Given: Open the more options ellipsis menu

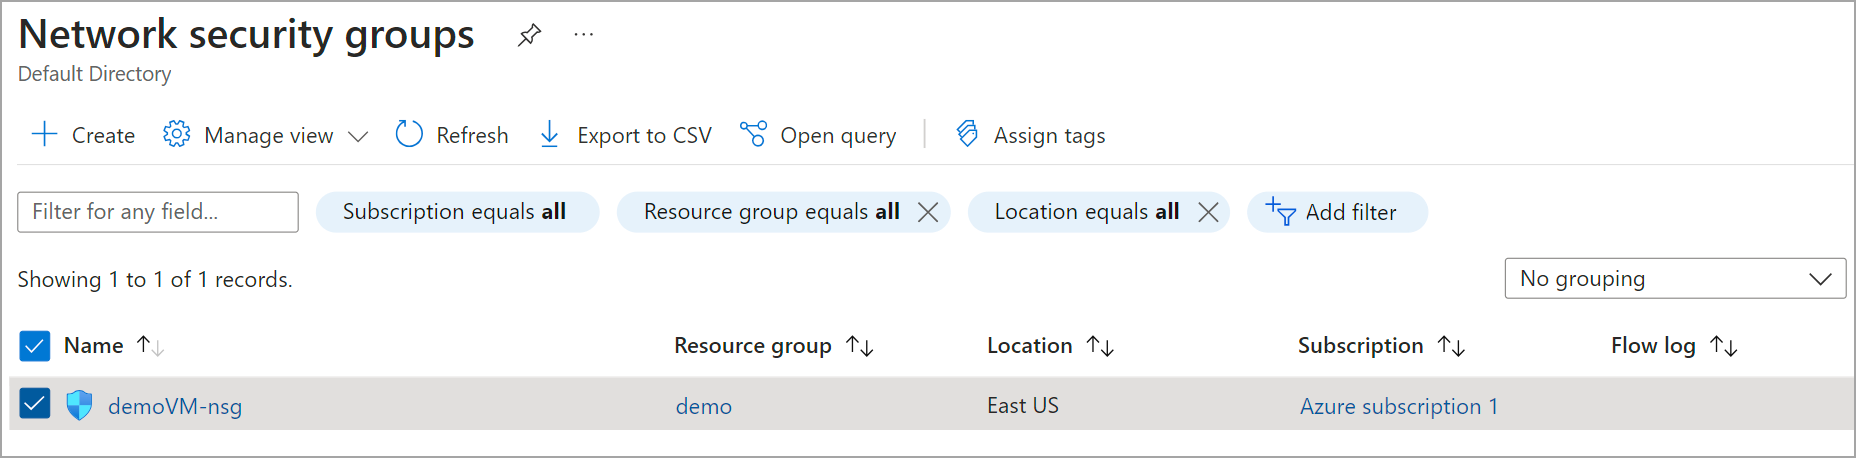Looking at the screenshot, I should pos(584,35).
